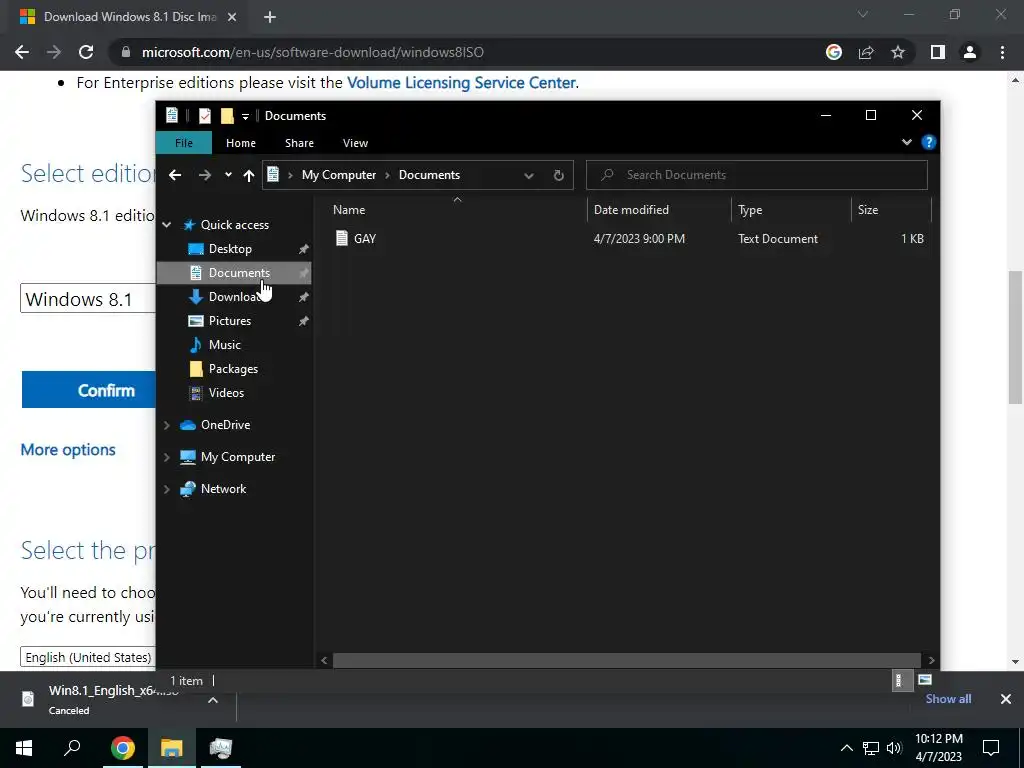The height and width of the screenshot is (768, 1024).
Task: Open Music in the navigation pane
Action: 225,345
